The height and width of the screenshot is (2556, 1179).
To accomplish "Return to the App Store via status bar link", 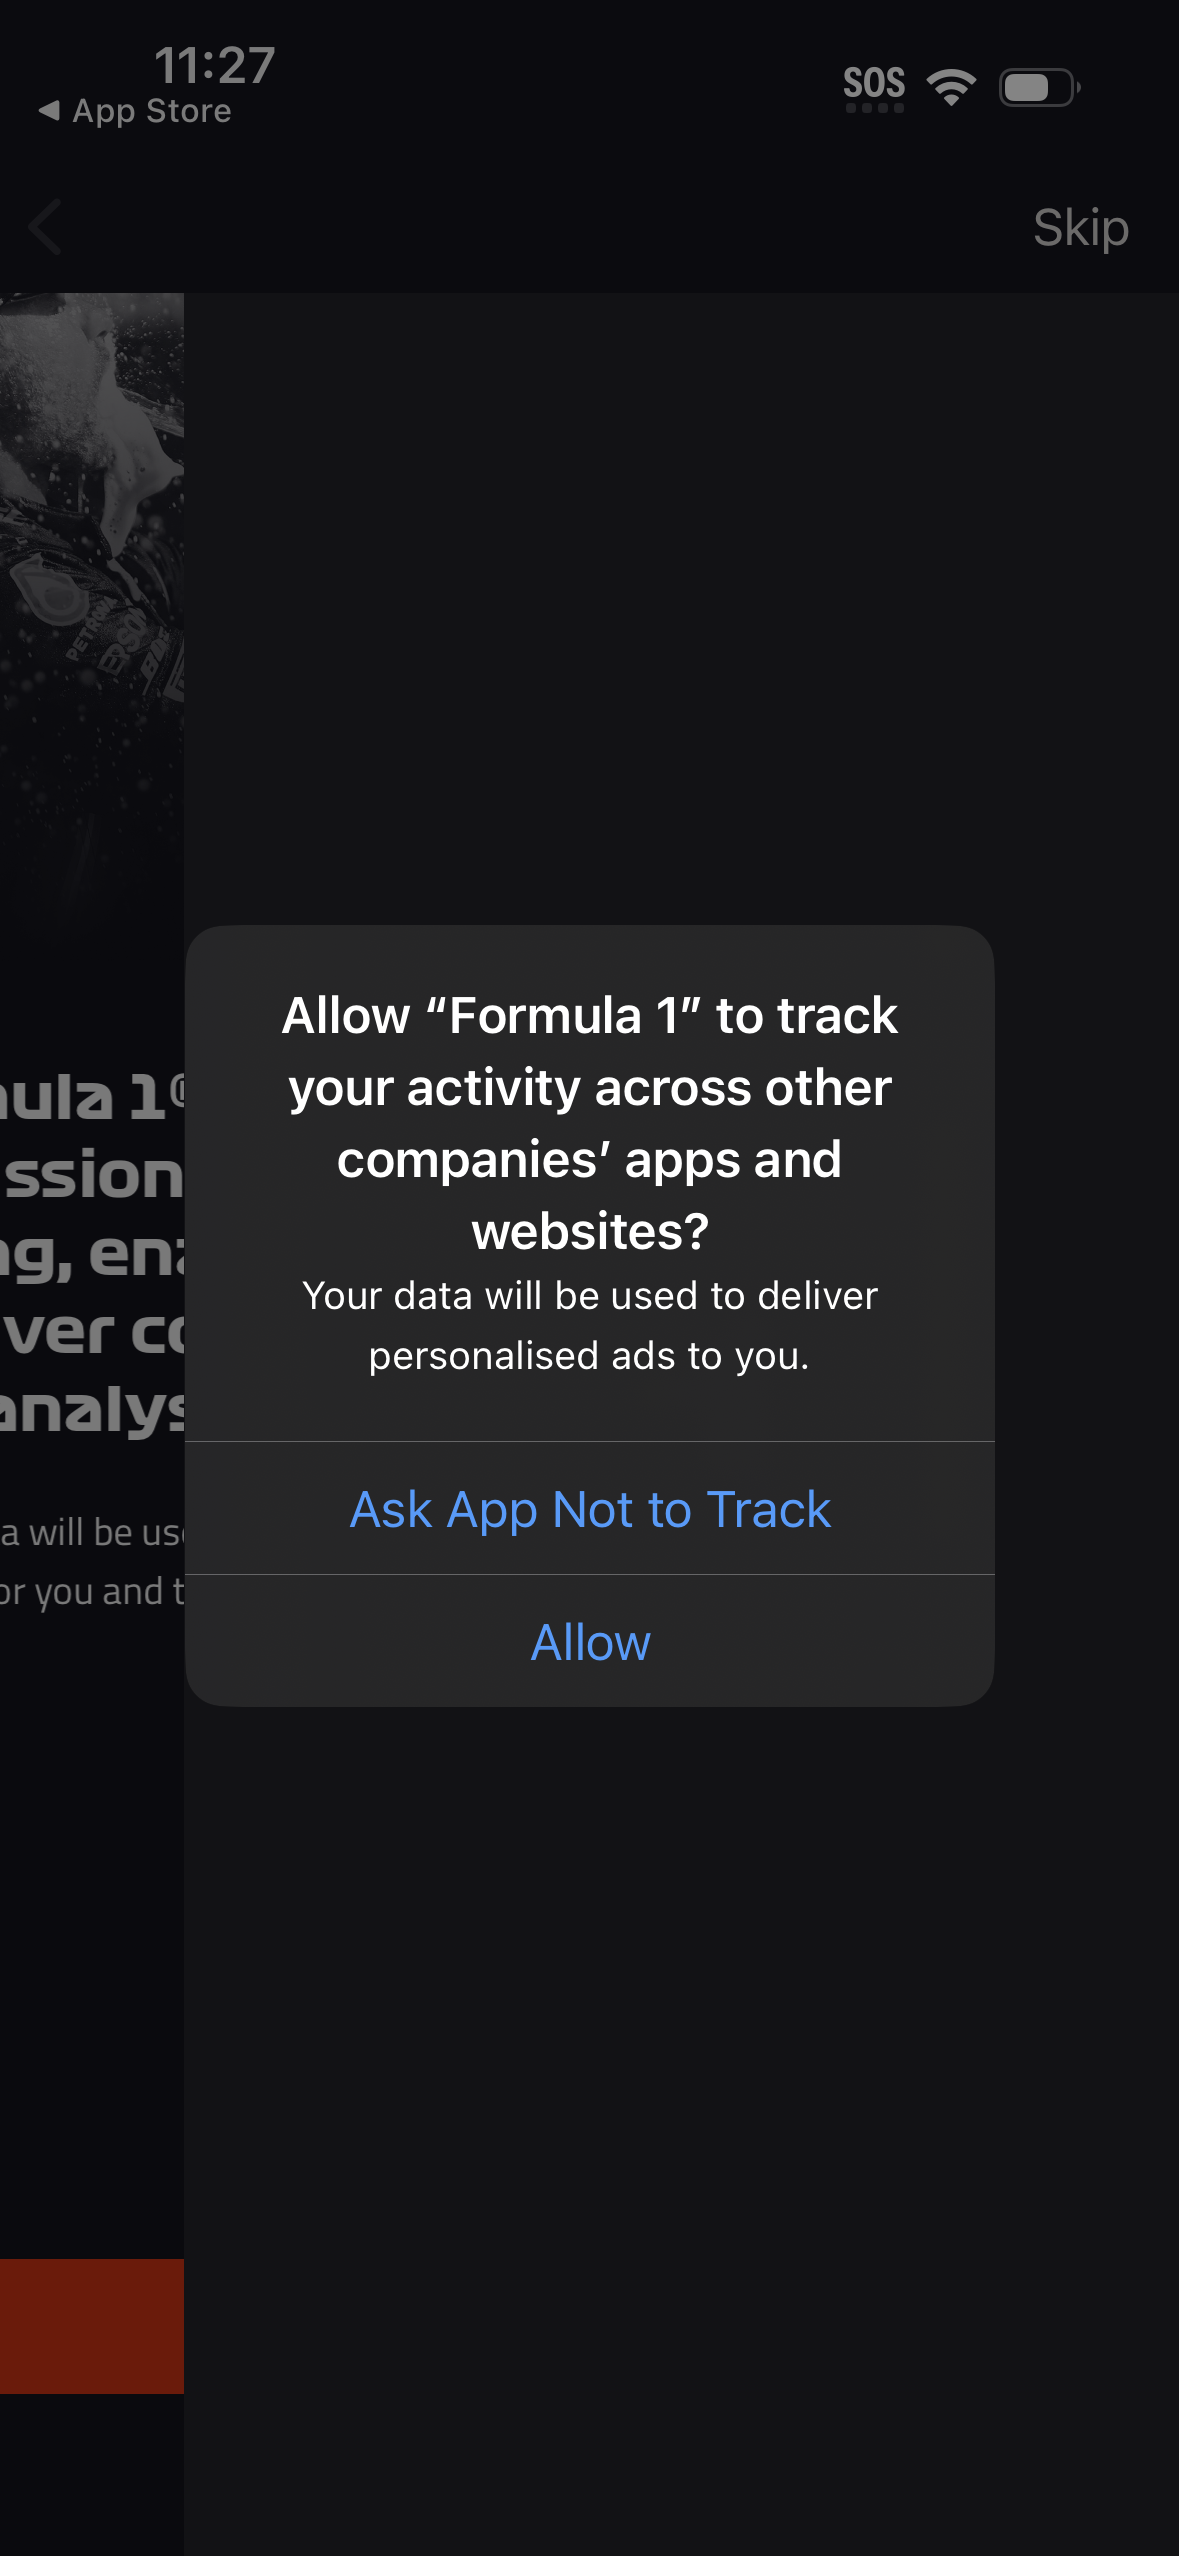I will [135, 110].
